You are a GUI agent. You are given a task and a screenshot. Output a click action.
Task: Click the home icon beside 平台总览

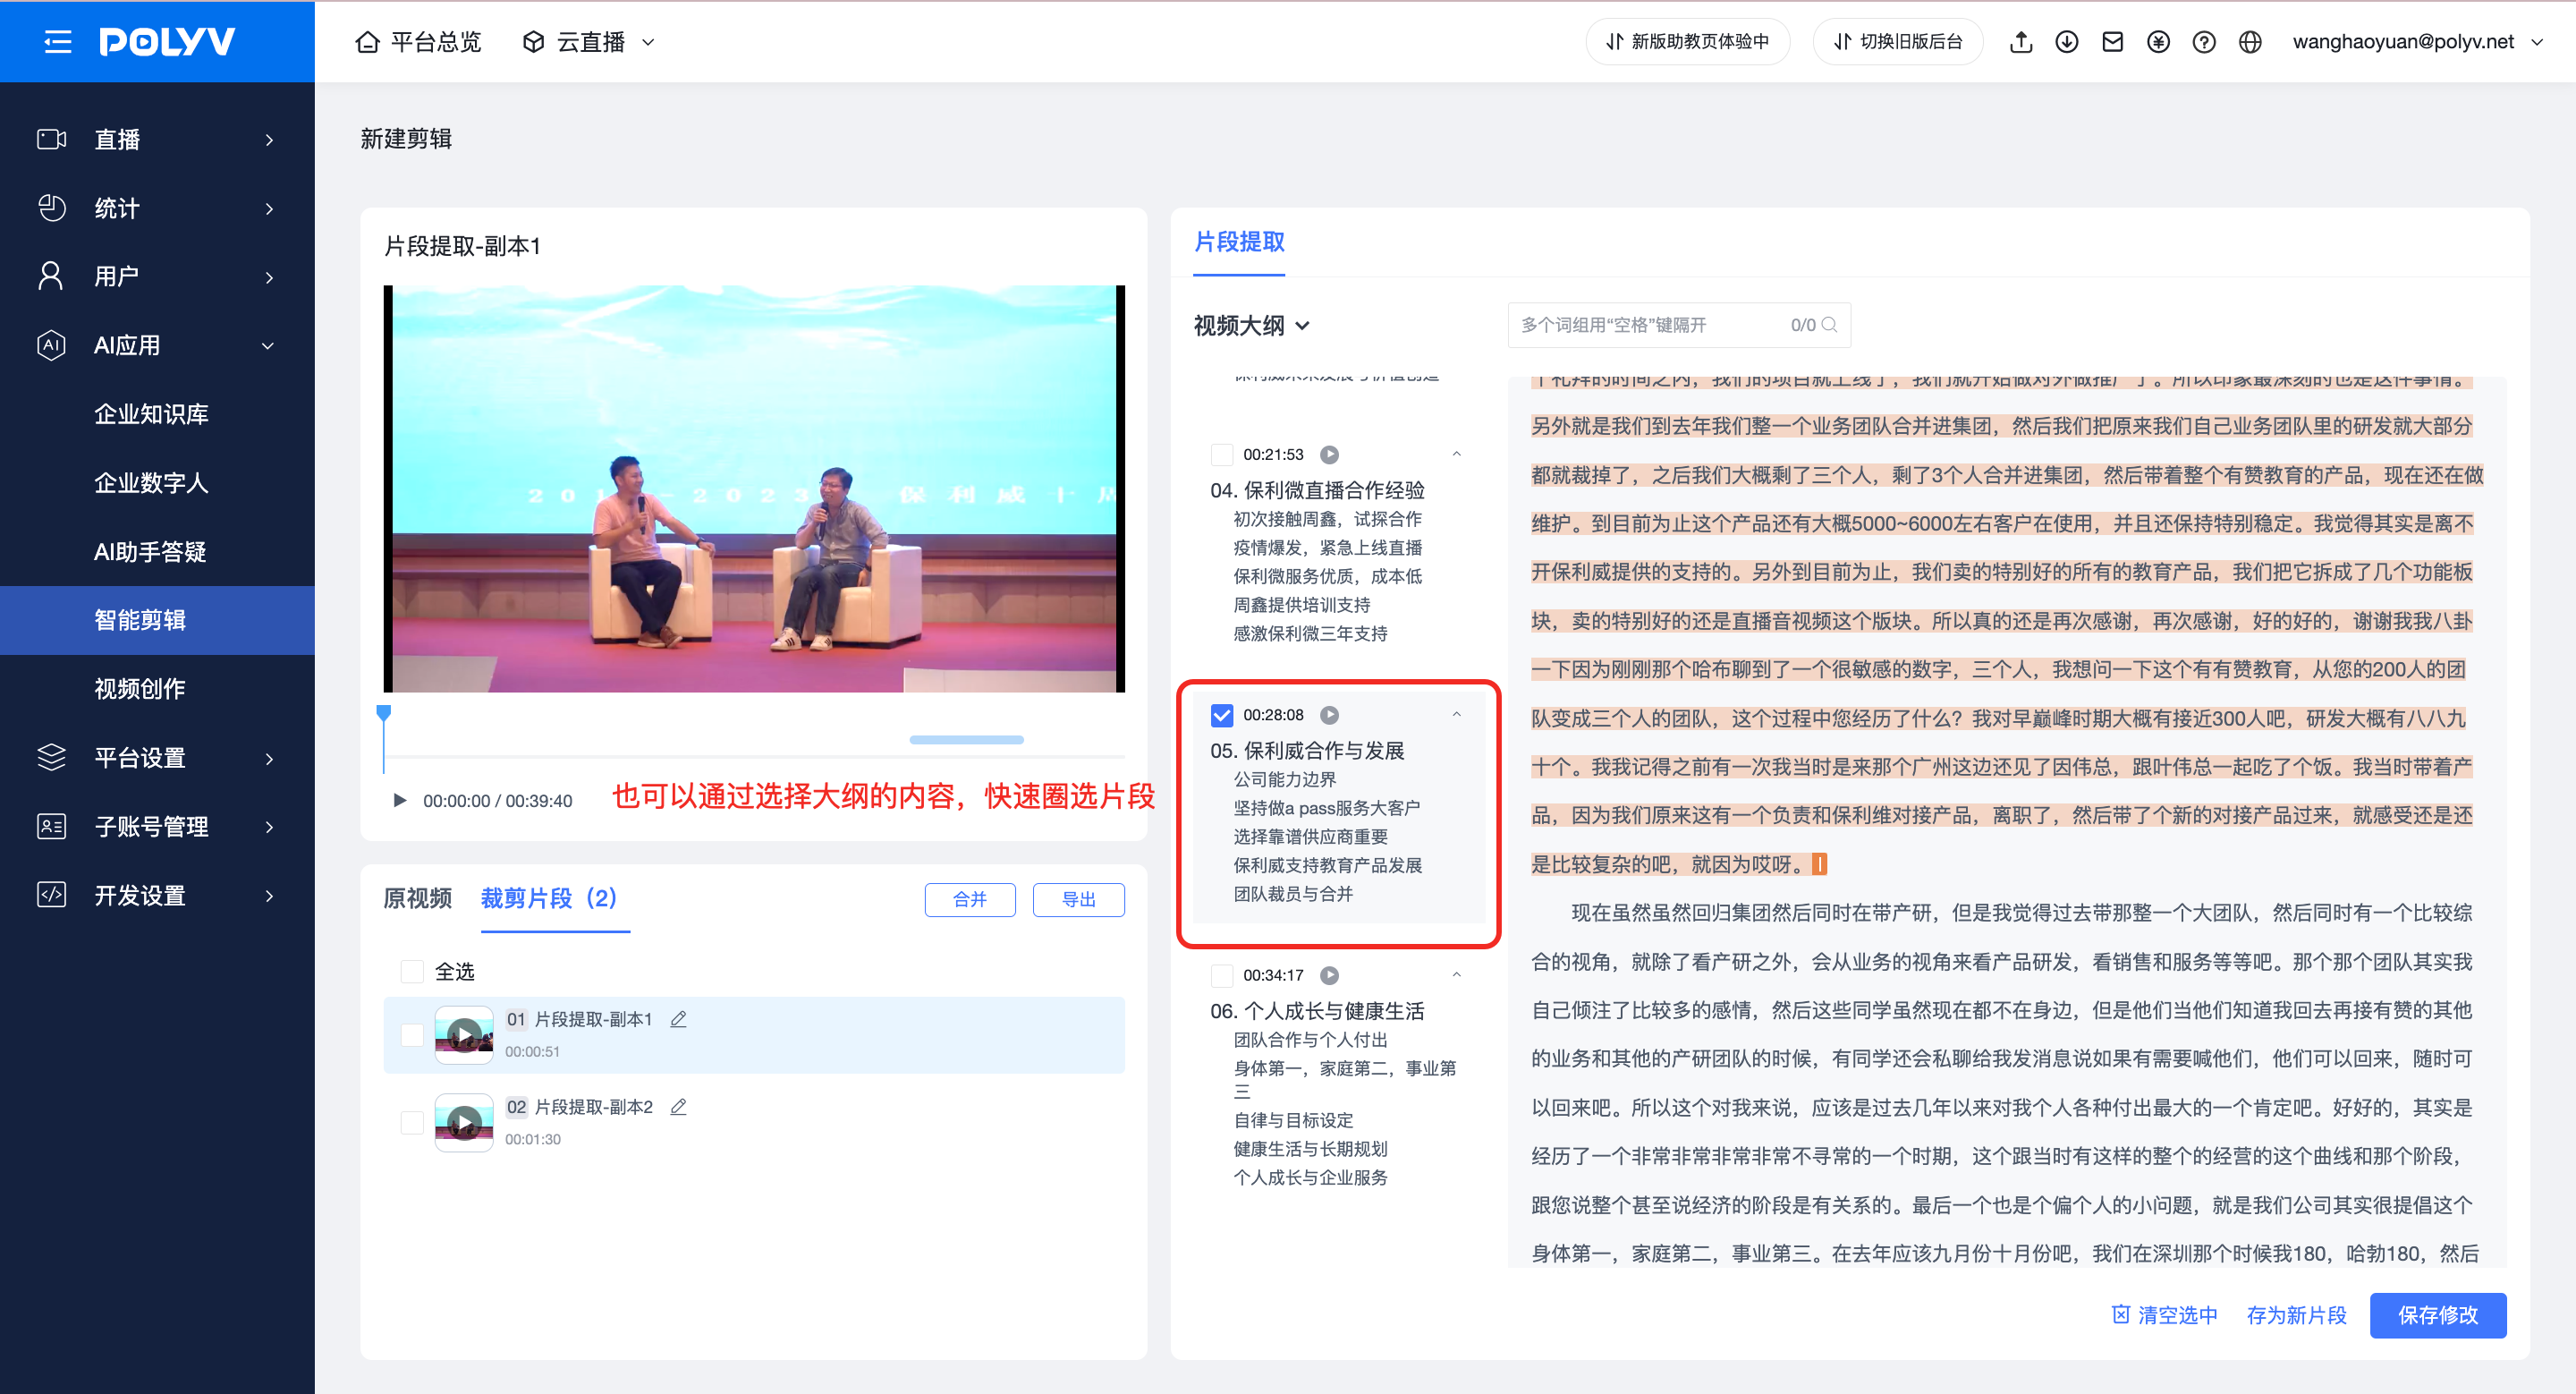(x=367, y=42)
